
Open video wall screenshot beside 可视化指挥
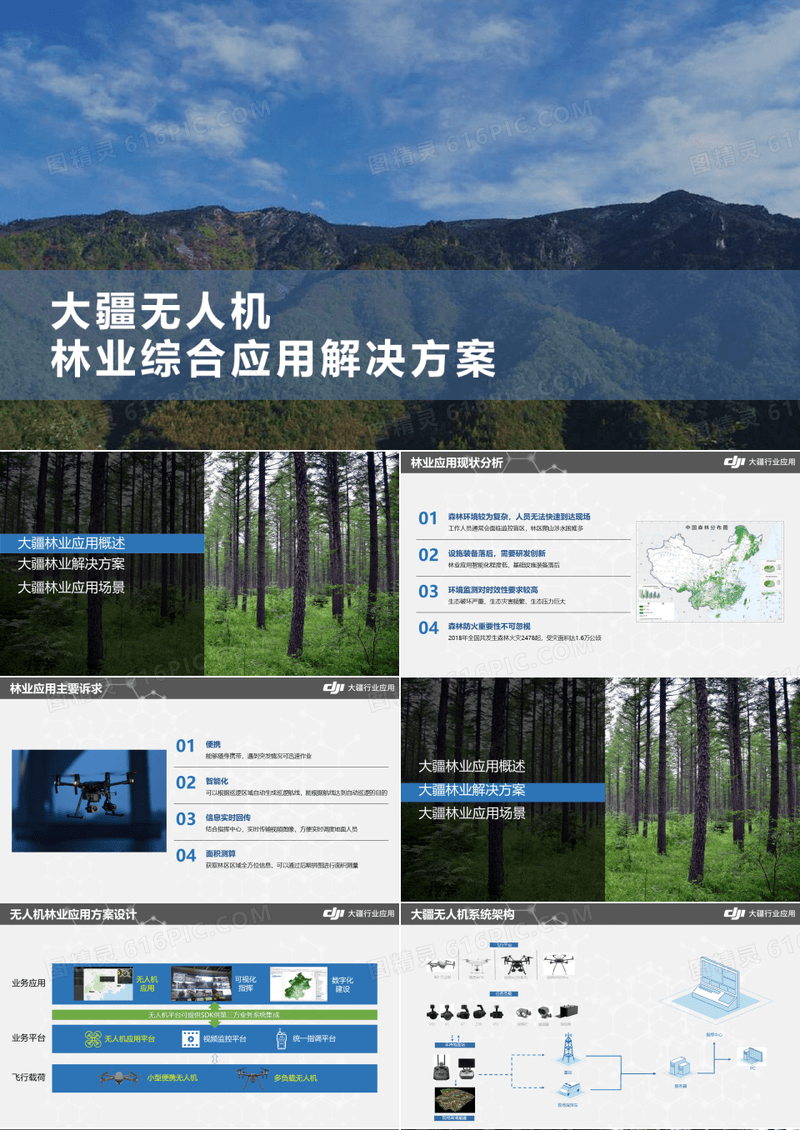[201, 984]
